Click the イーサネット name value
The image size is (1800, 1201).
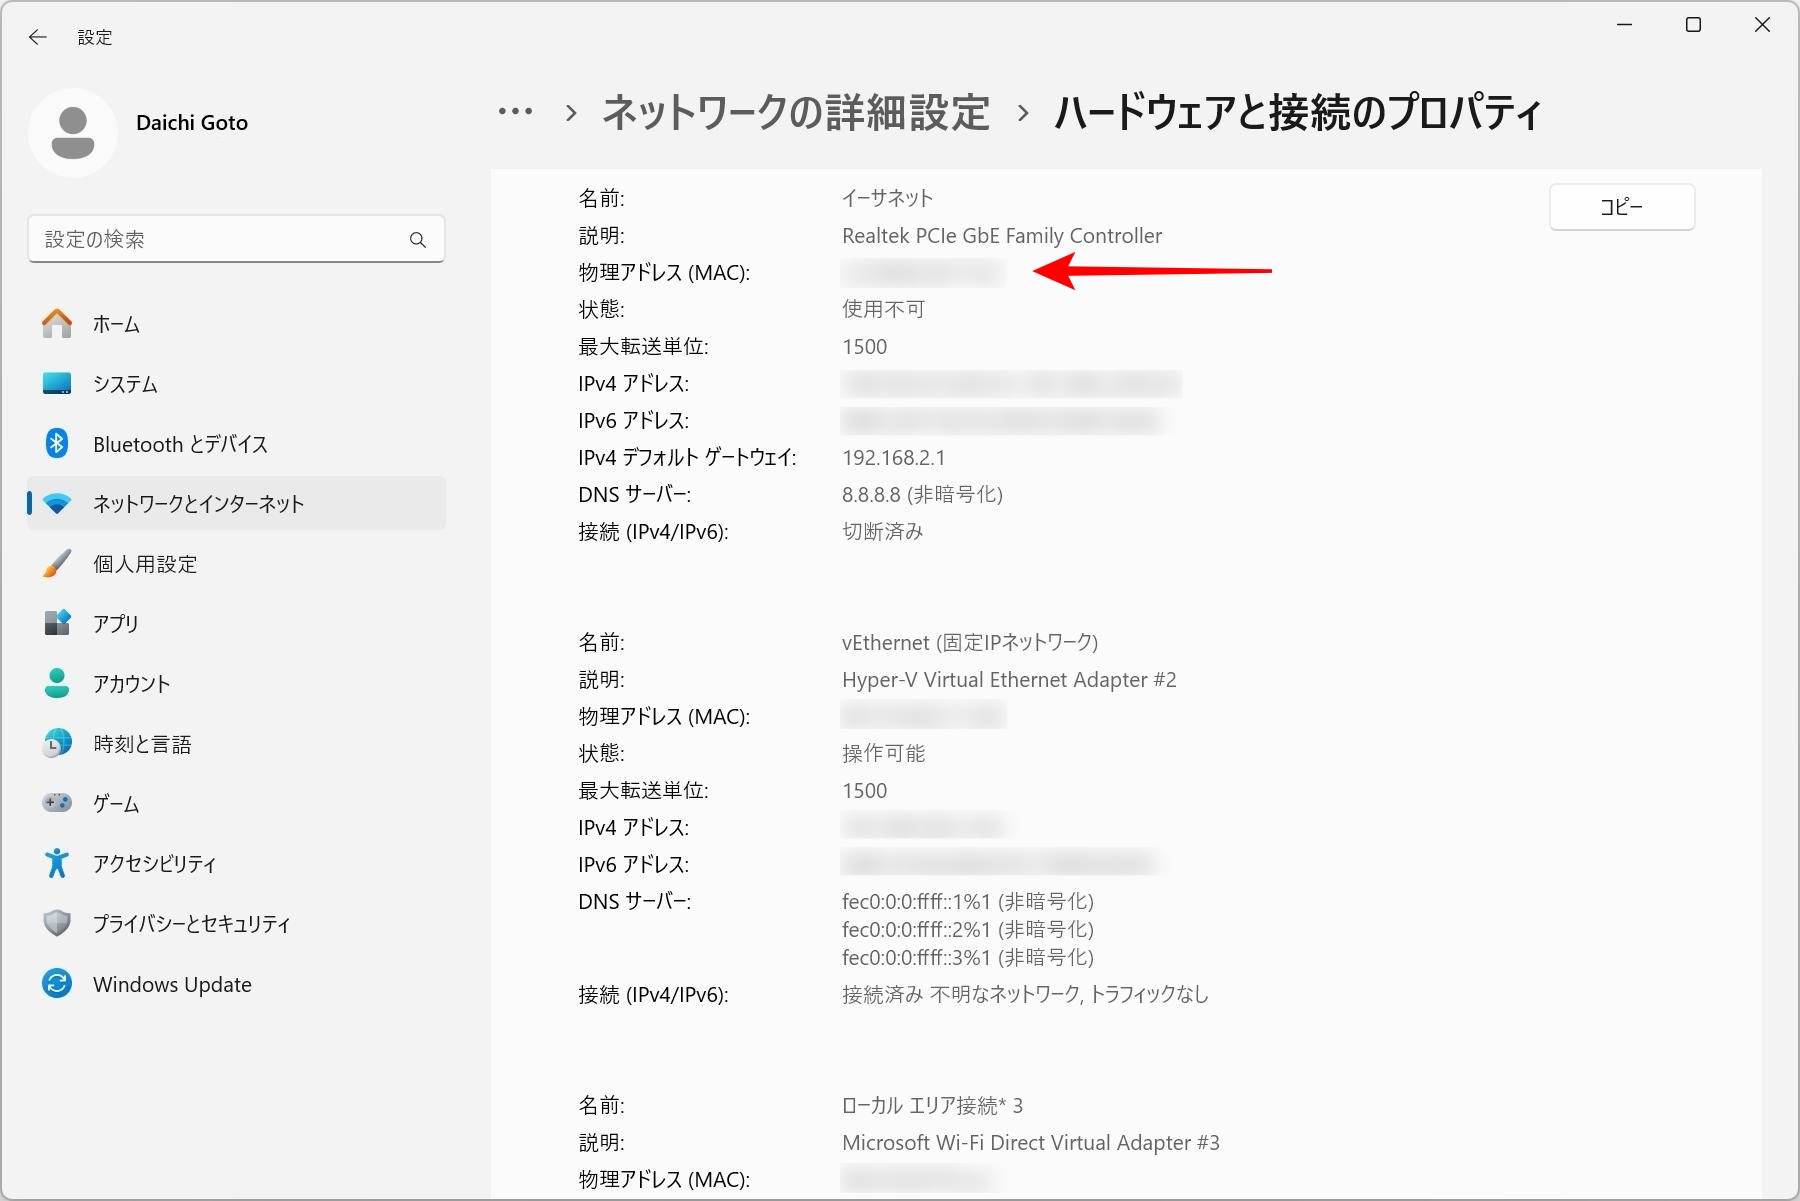pyautogui.click(x=888, y=198)
